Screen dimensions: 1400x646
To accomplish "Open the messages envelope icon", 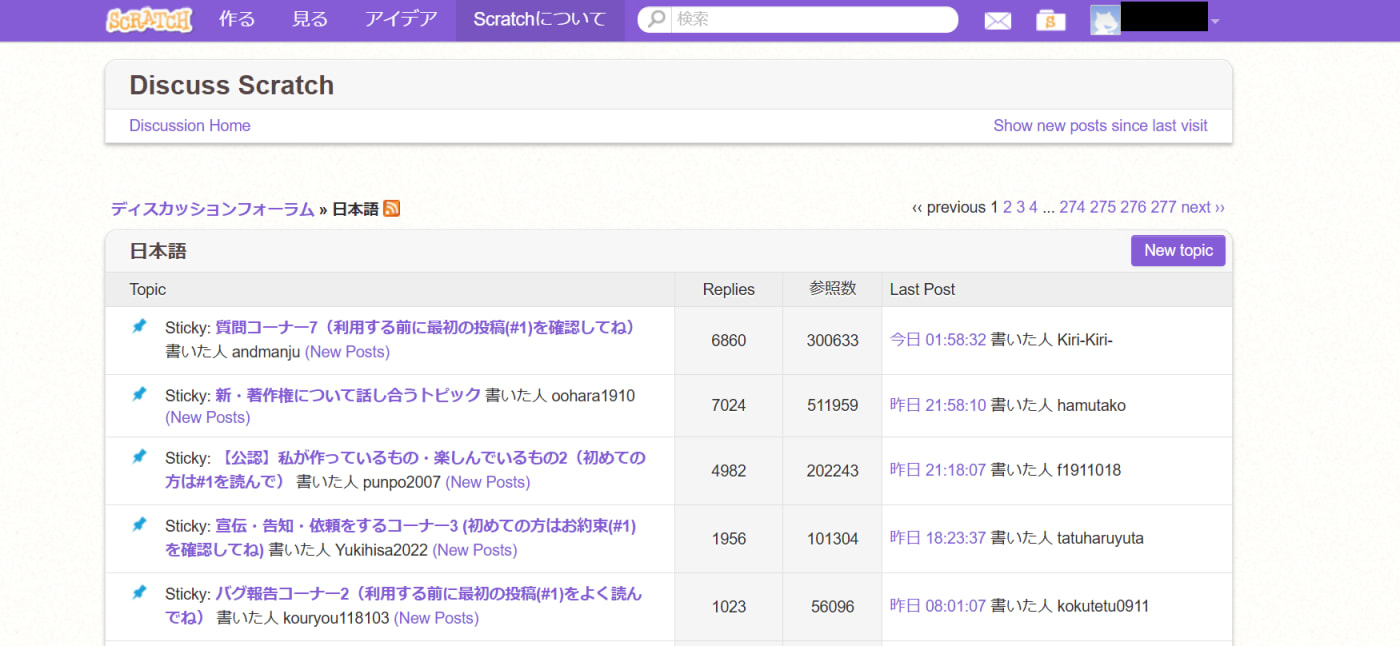I will point(998,21).
